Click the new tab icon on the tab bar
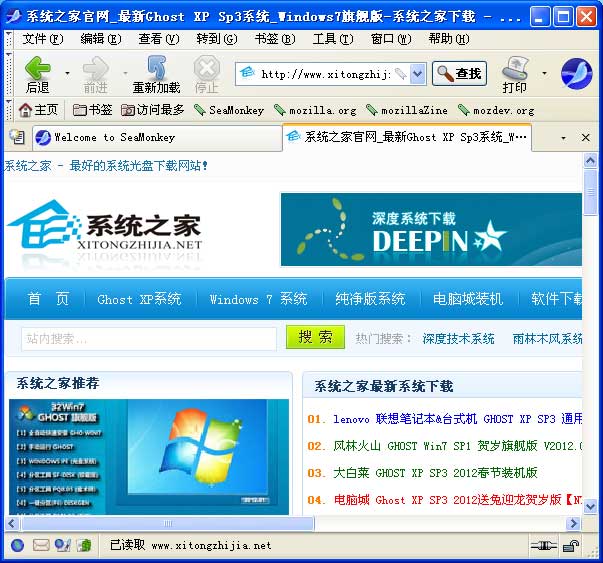 [x=17, y=137]
